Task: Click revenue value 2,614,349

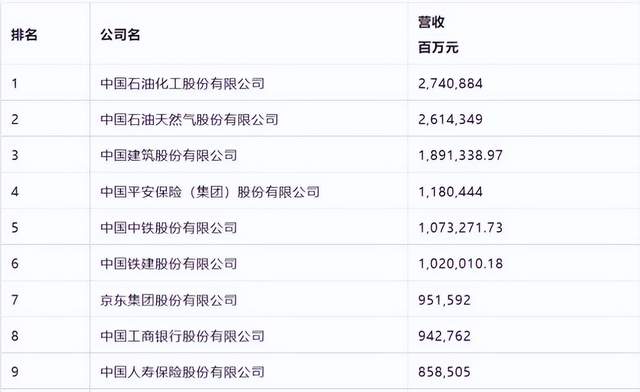Action: (450, 120)
